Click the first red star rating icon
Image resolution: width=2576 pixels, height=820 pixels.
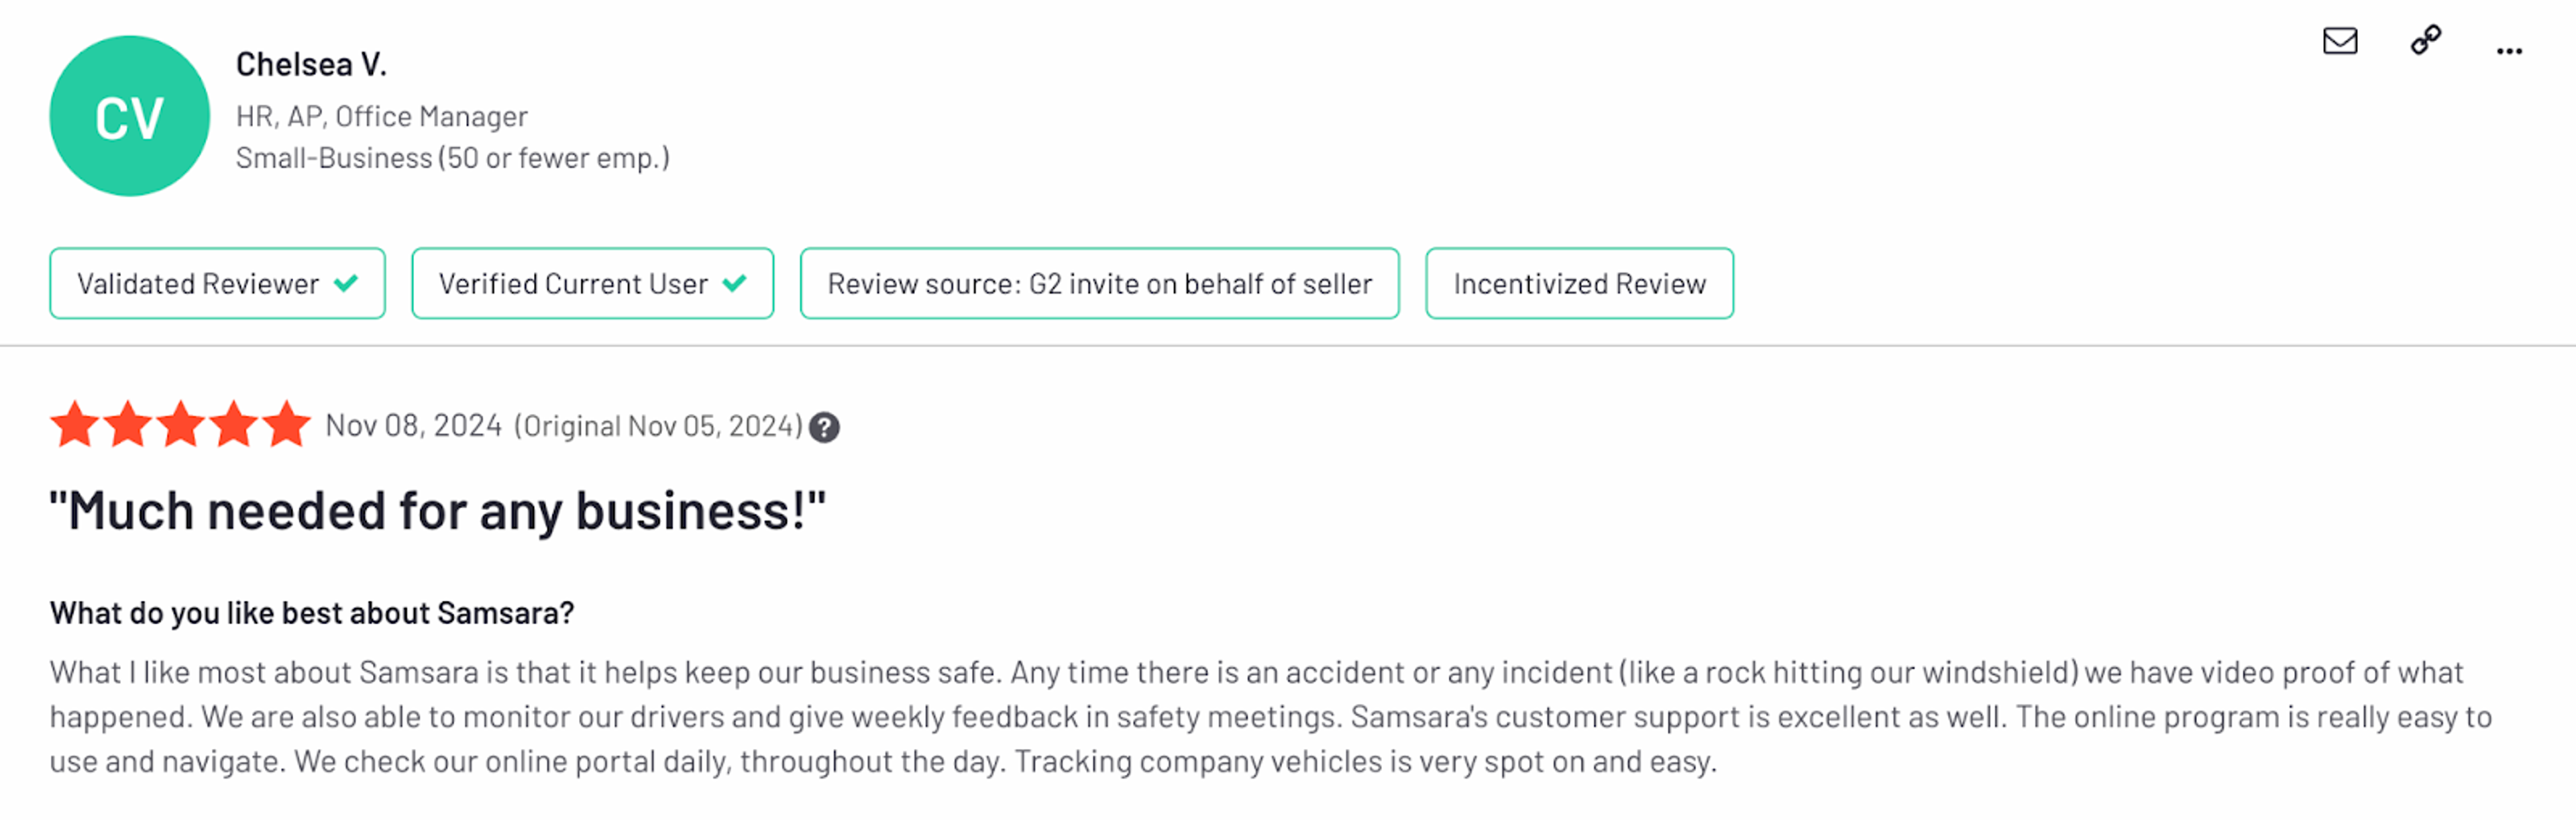tap(76, 424)
